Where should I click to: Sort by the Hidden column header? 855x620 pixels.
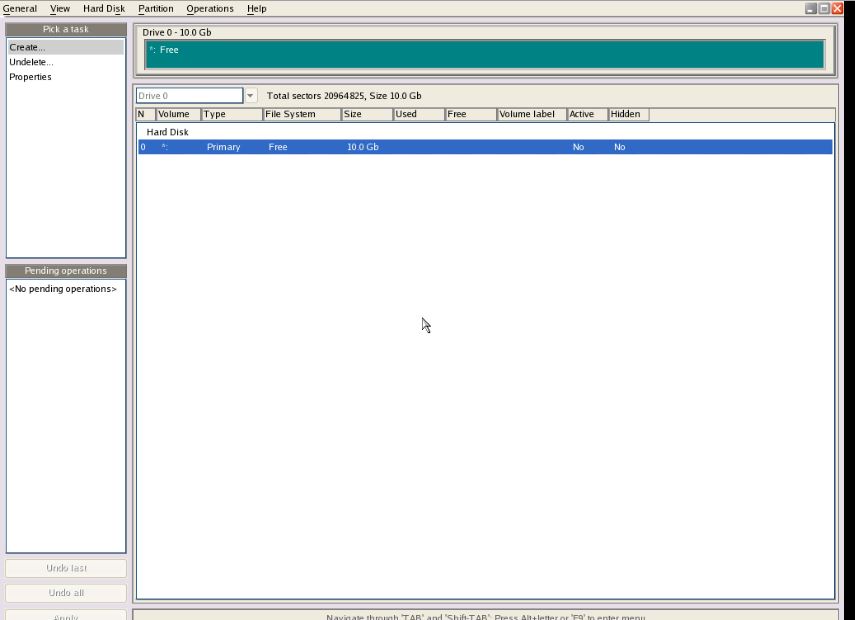(629, 114)
